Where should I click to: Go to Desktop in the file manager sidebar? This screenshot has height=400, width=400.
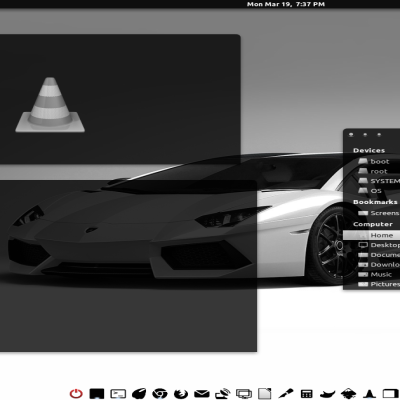coord(371,245)
